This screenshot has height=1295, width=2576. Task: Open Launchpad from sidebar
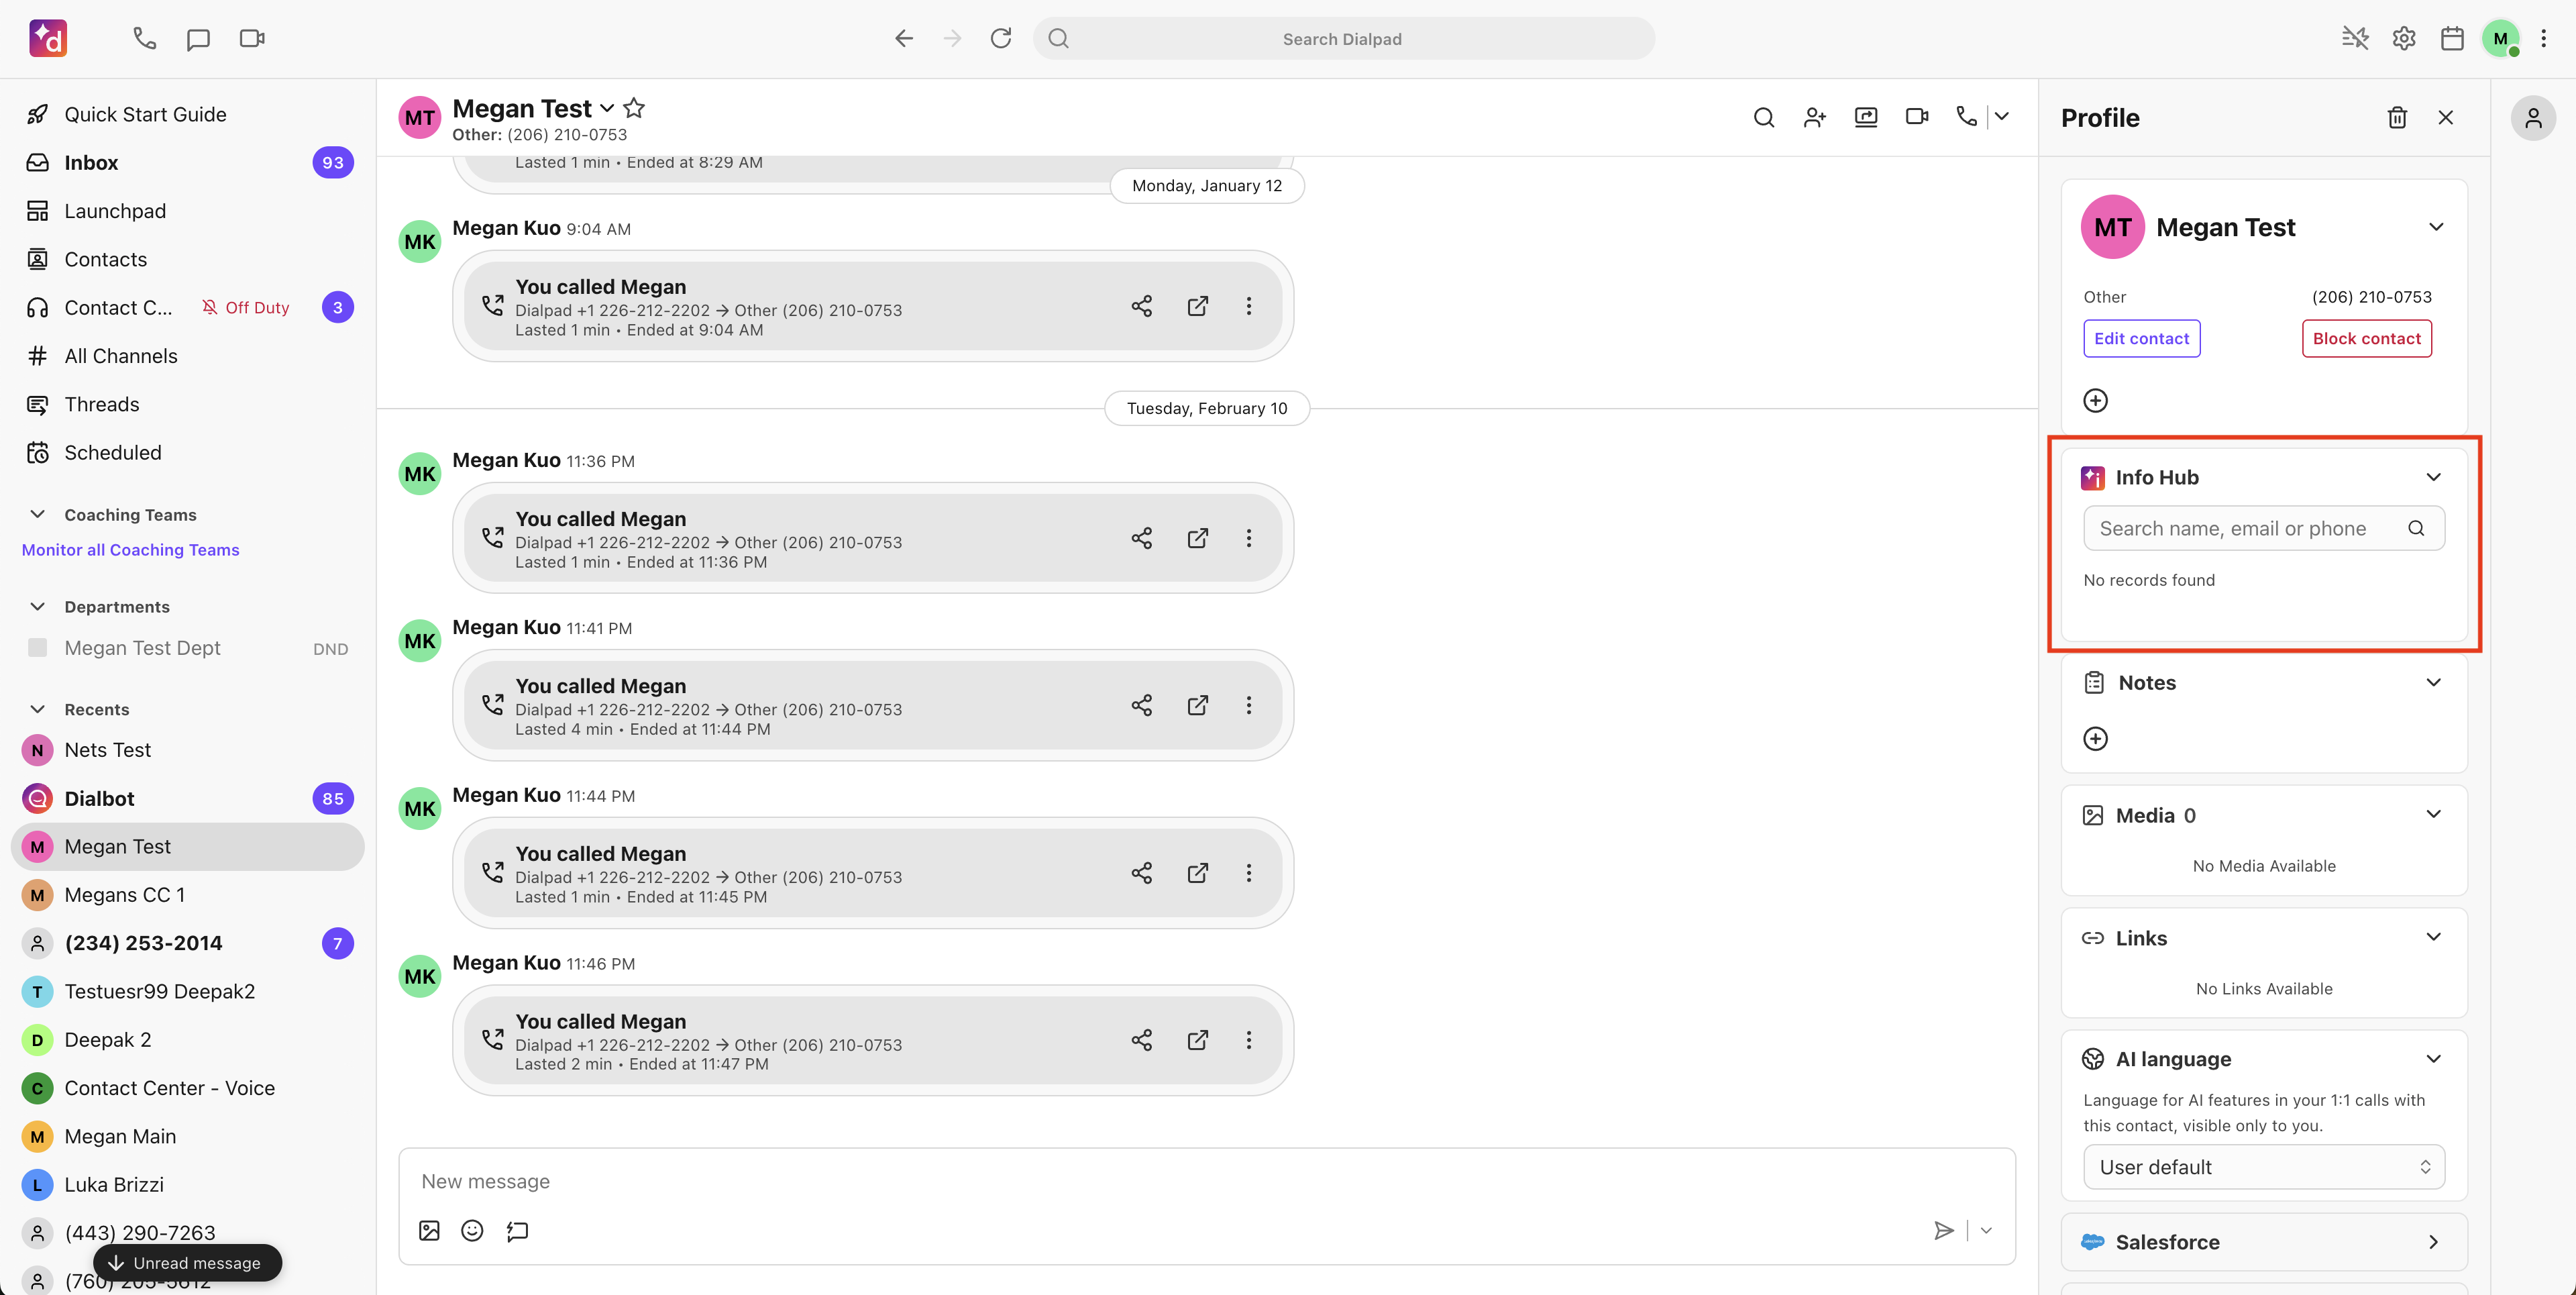[x=188, y=211]
